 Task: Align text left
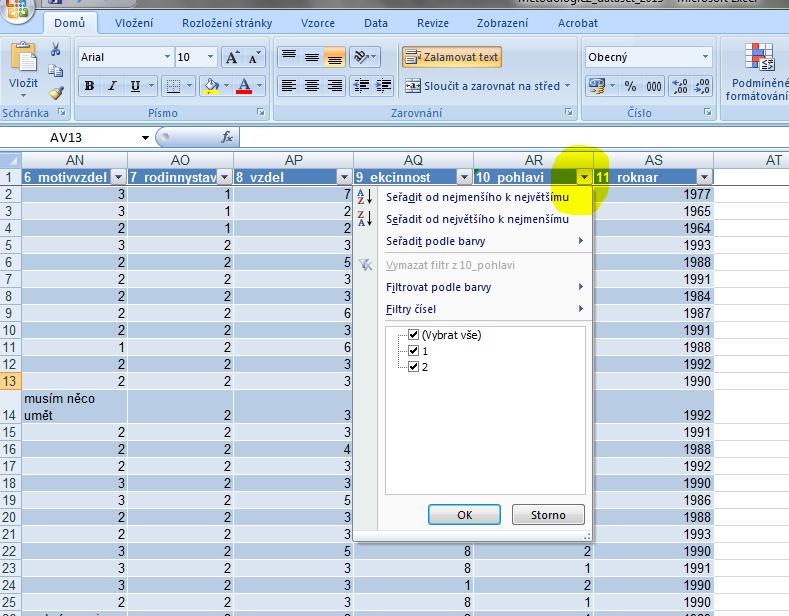[289, 86]
